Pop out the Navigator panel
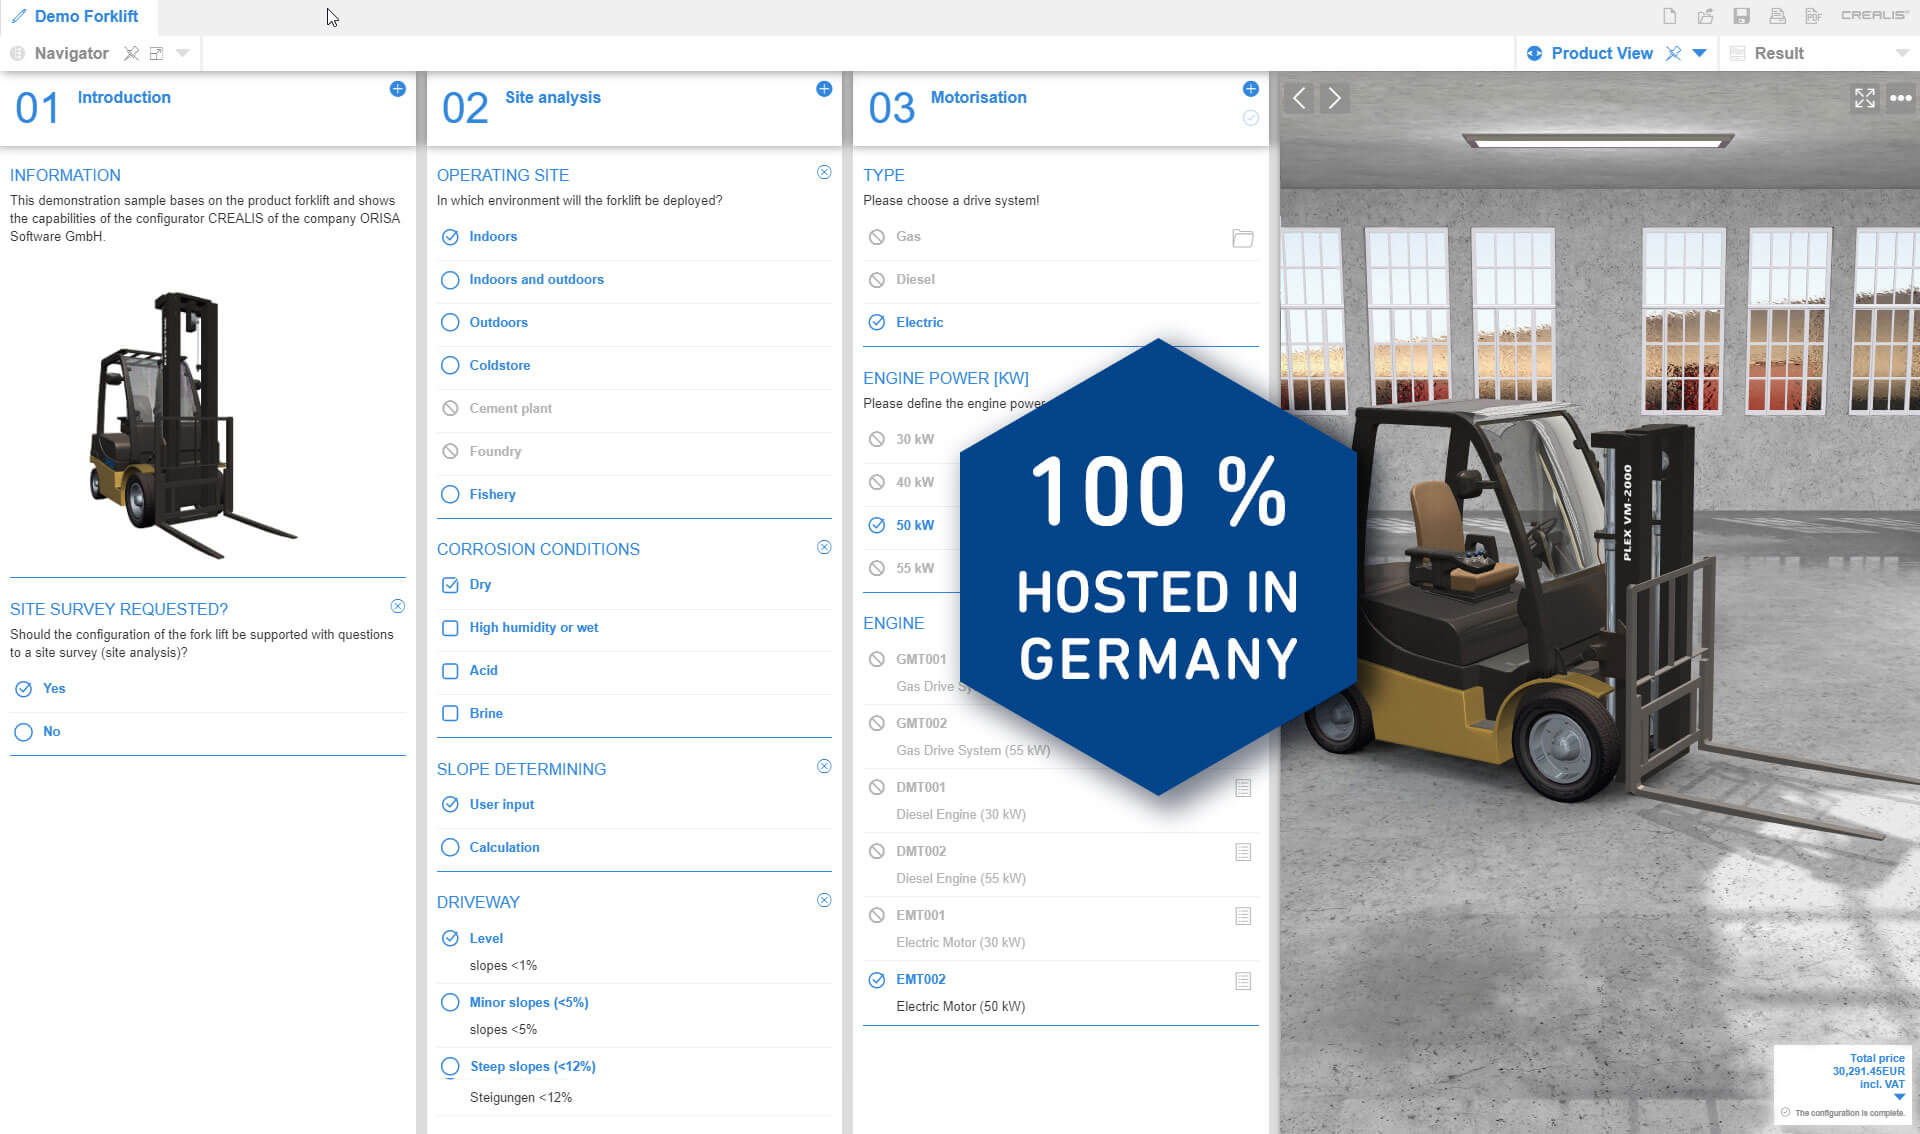 click(x=156, y=53)
